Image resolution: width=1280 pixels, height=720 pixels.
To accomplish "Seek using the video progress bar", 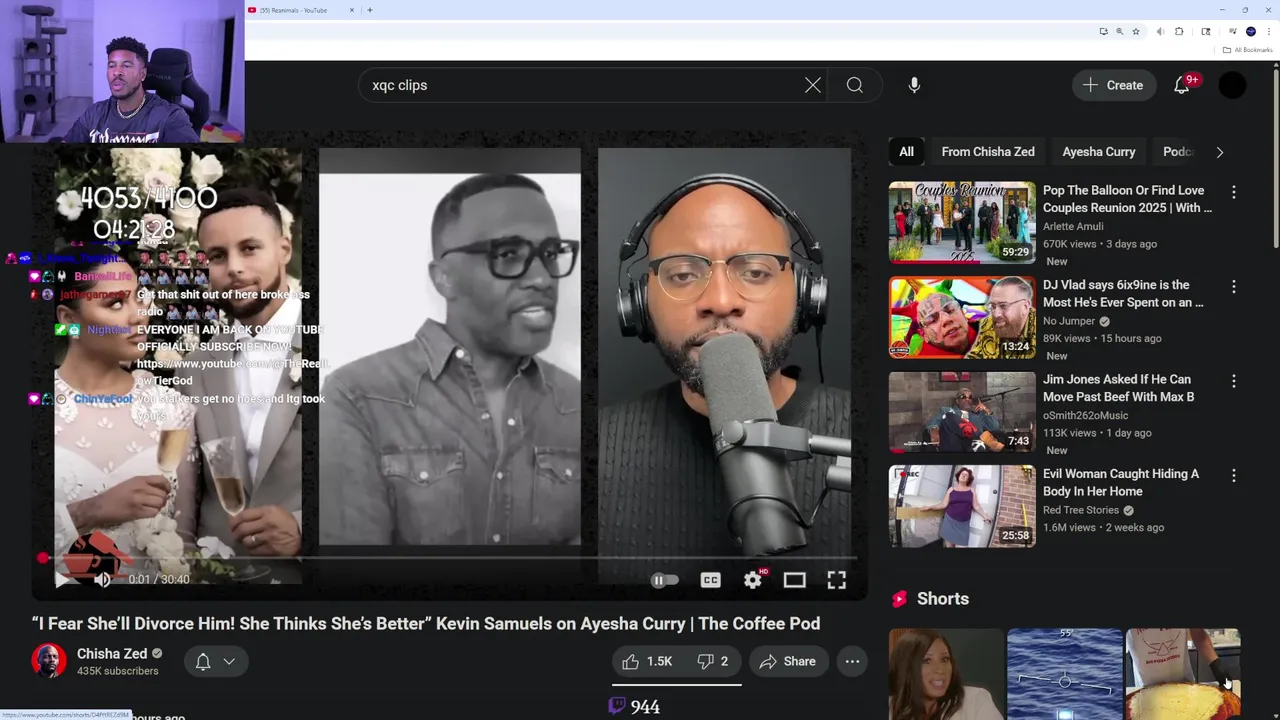I will (448, 557).
